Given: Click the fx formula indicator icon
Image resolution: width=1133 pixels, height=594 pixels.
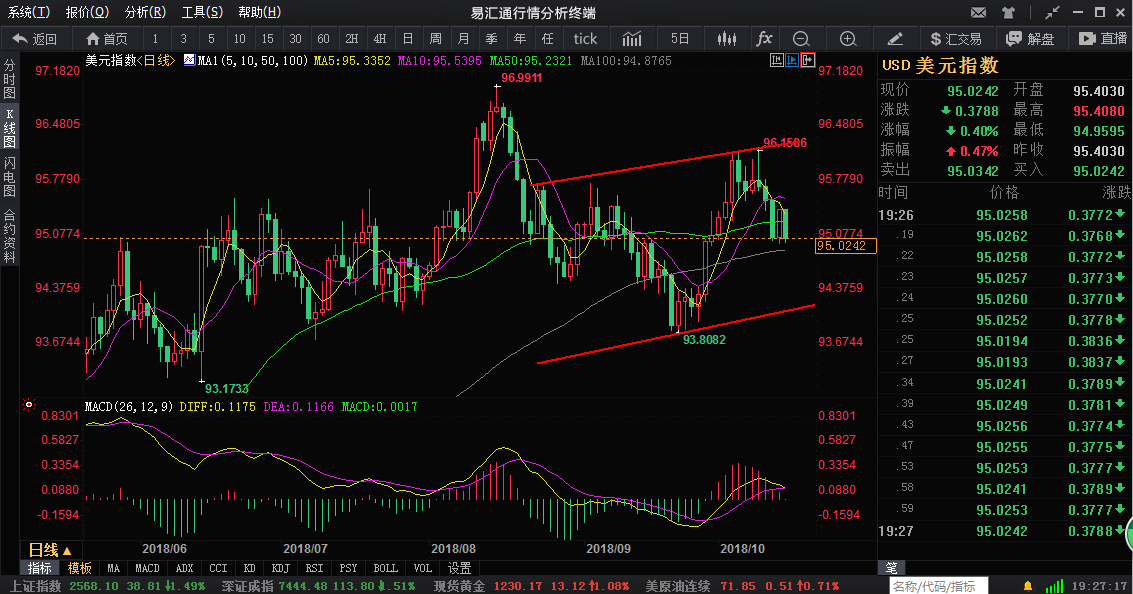Looking at the screenshot, I should tap(764, 39).
